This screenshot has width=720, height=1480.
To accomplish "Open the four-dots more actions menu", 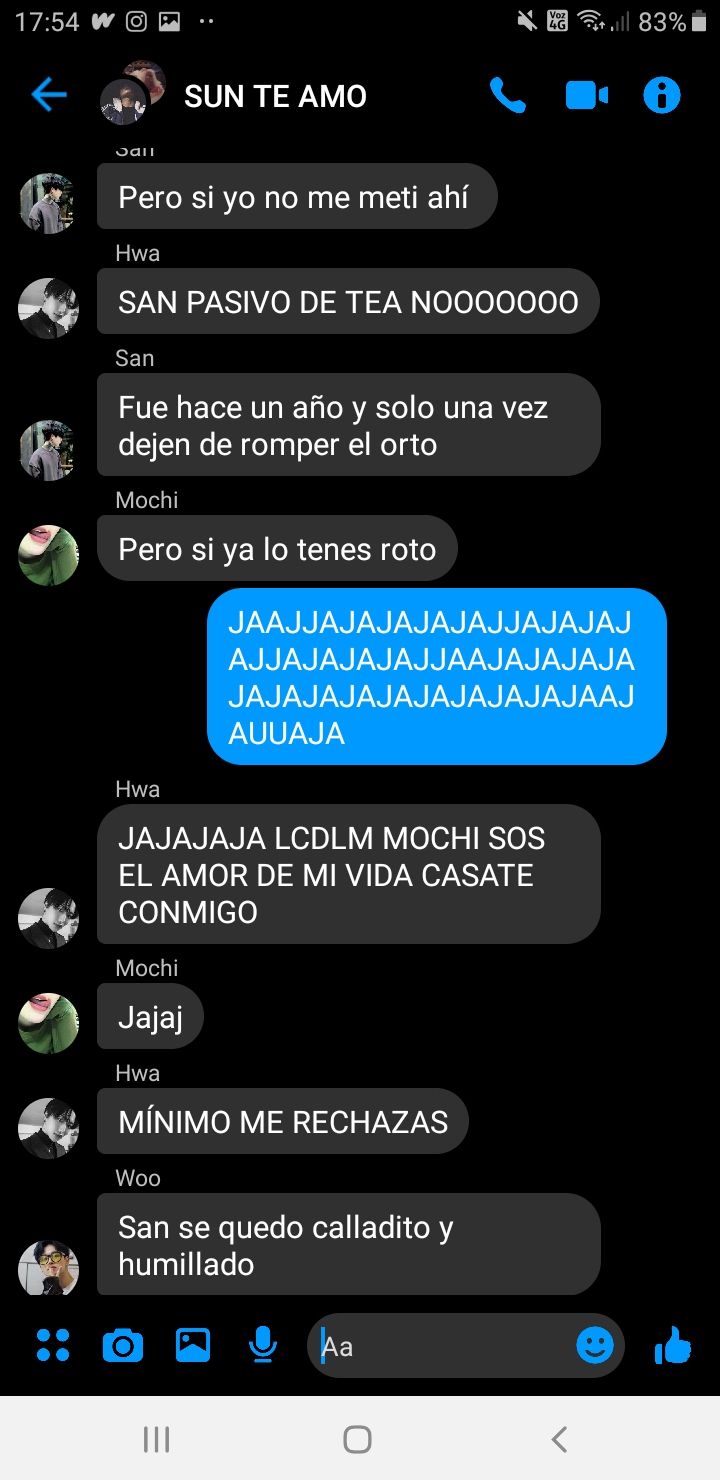I will [53, 1345].
